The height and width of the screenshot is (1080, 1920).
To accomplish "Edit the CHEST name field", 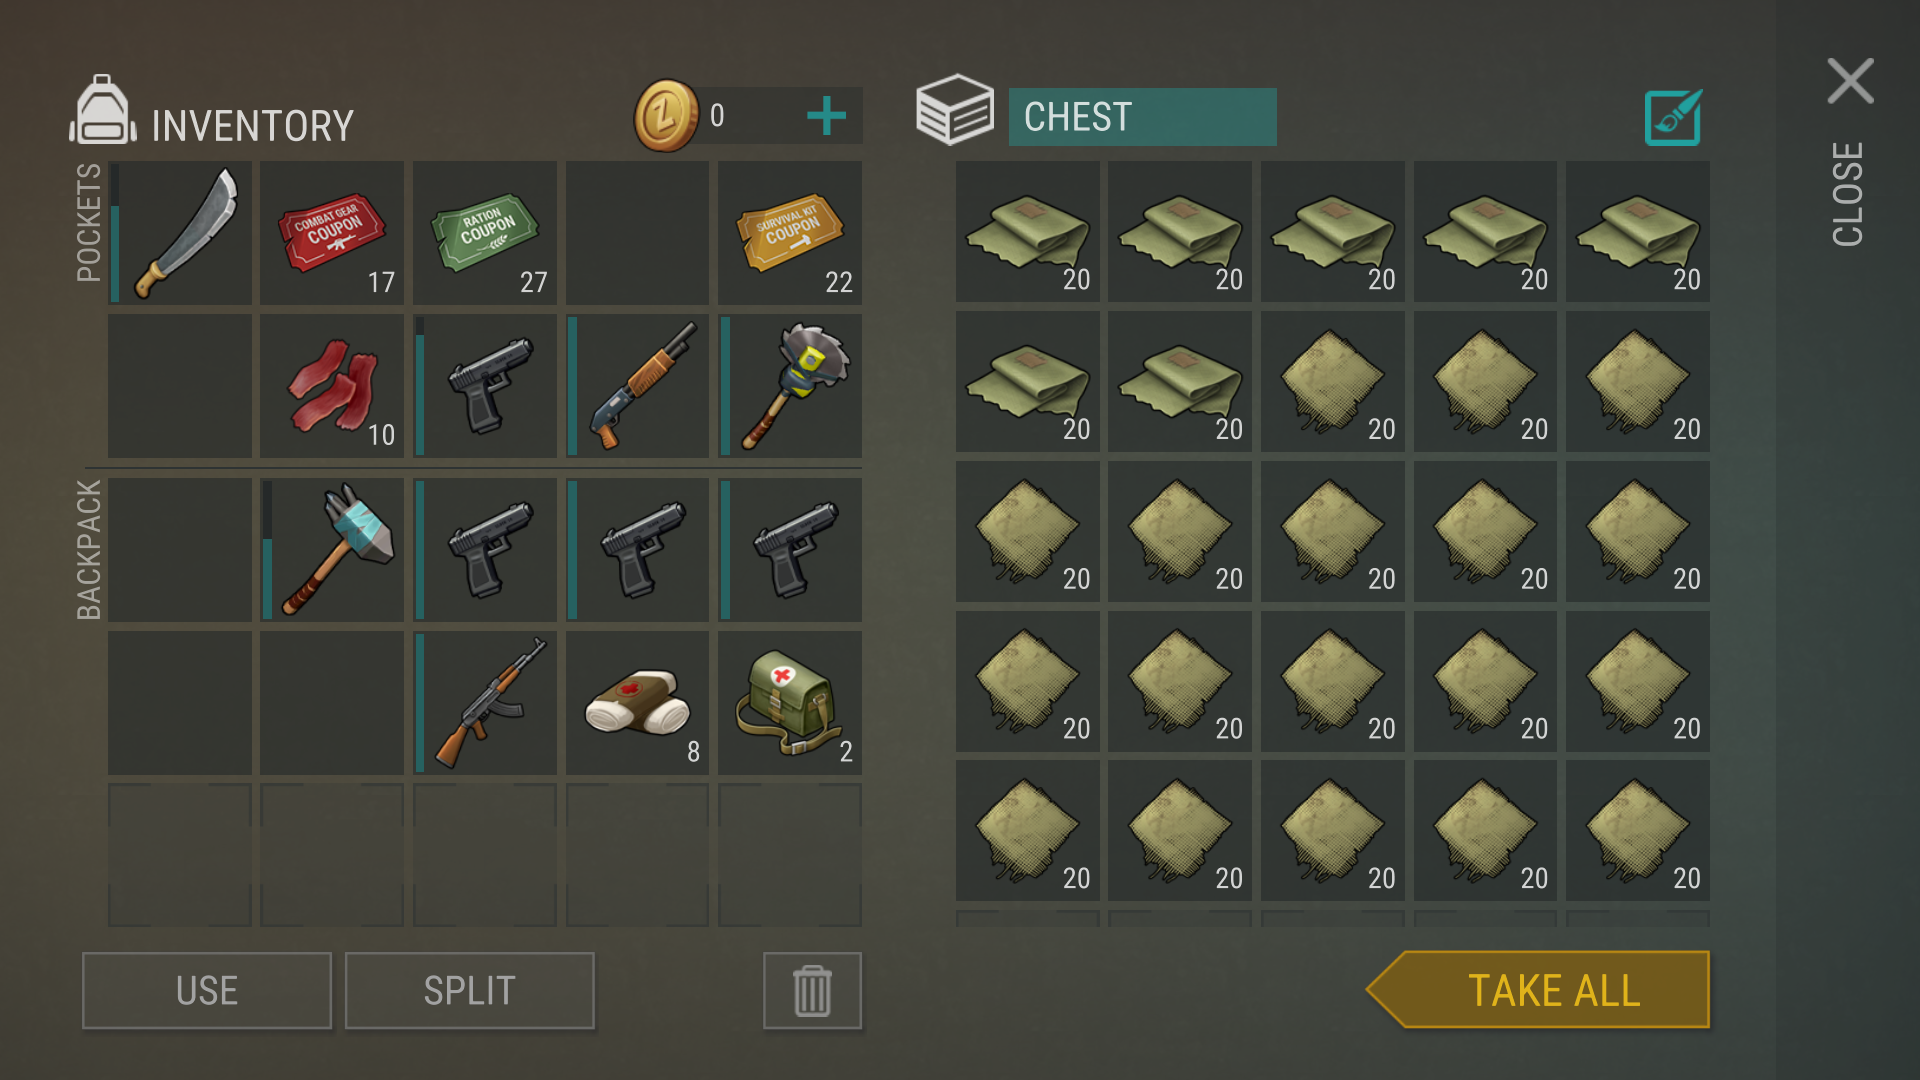I will 1142,117.
